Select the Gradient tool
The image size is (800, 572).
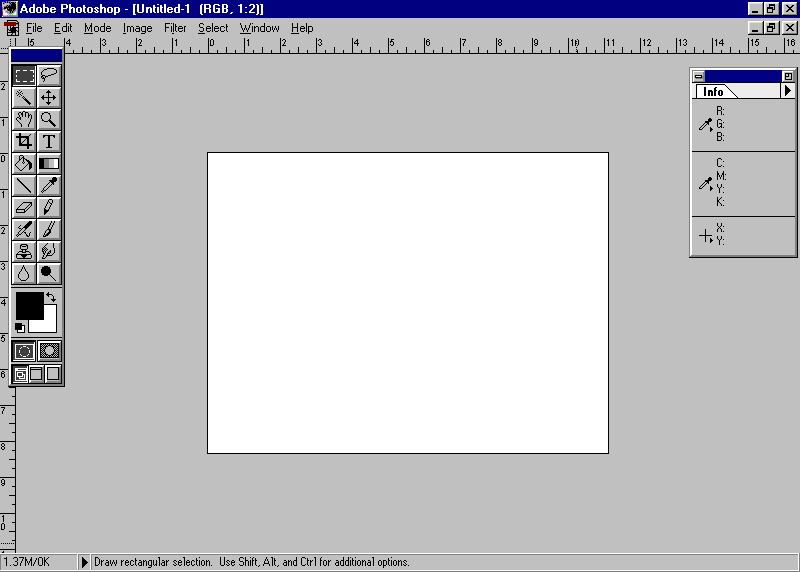tap(49, 163)
